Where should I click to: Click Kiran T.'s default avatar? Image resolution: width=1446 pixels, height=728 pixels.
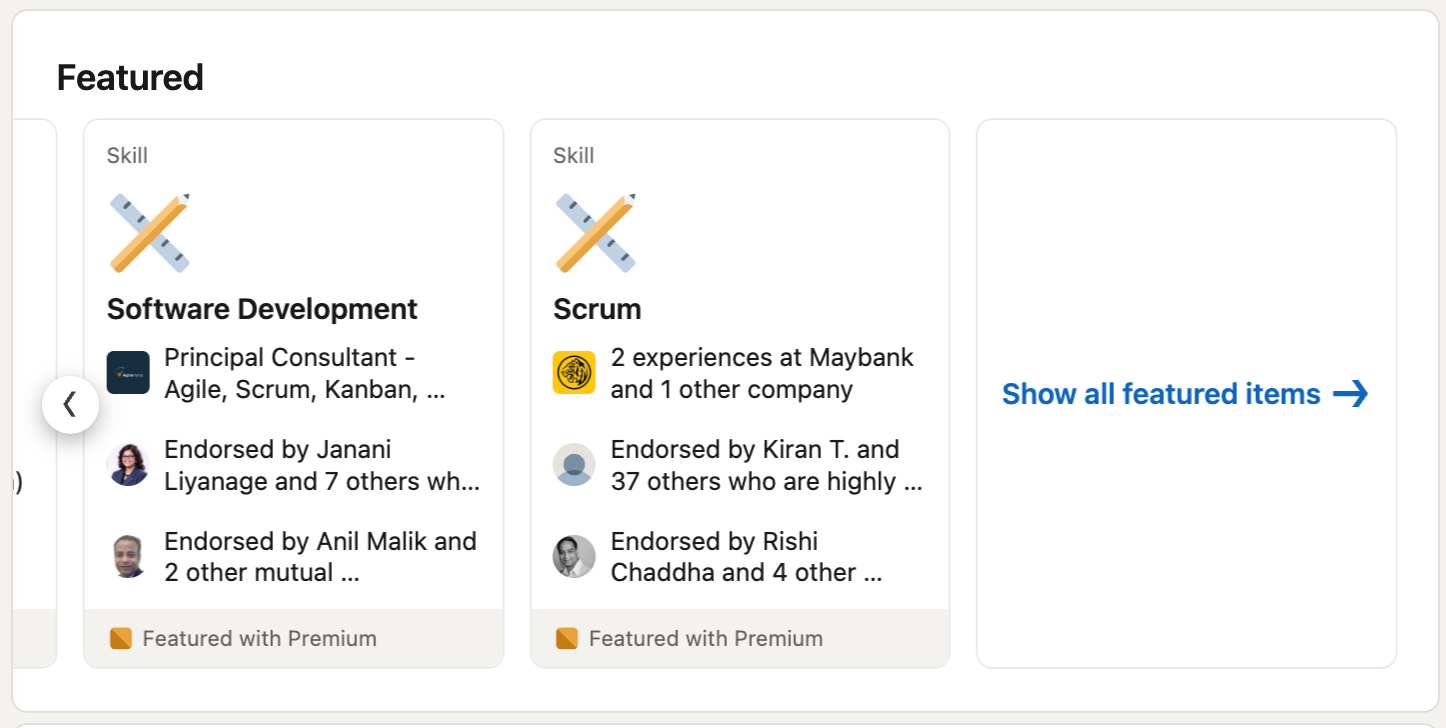pos(574,465)
